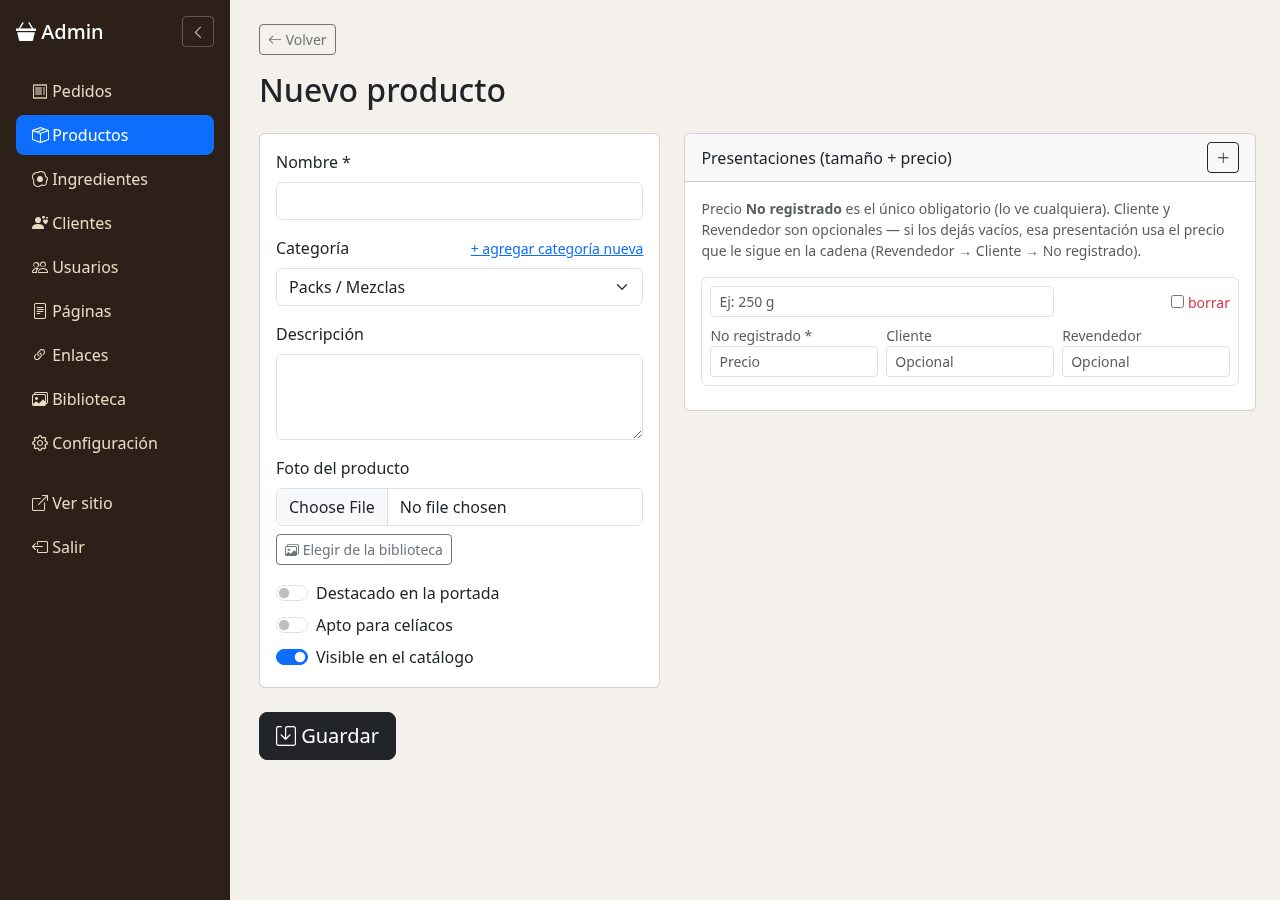Open the Categoría dropdown Packs / Mezclas
Image resolution: width=1280 pixels, height=900 pixels.
459,287
